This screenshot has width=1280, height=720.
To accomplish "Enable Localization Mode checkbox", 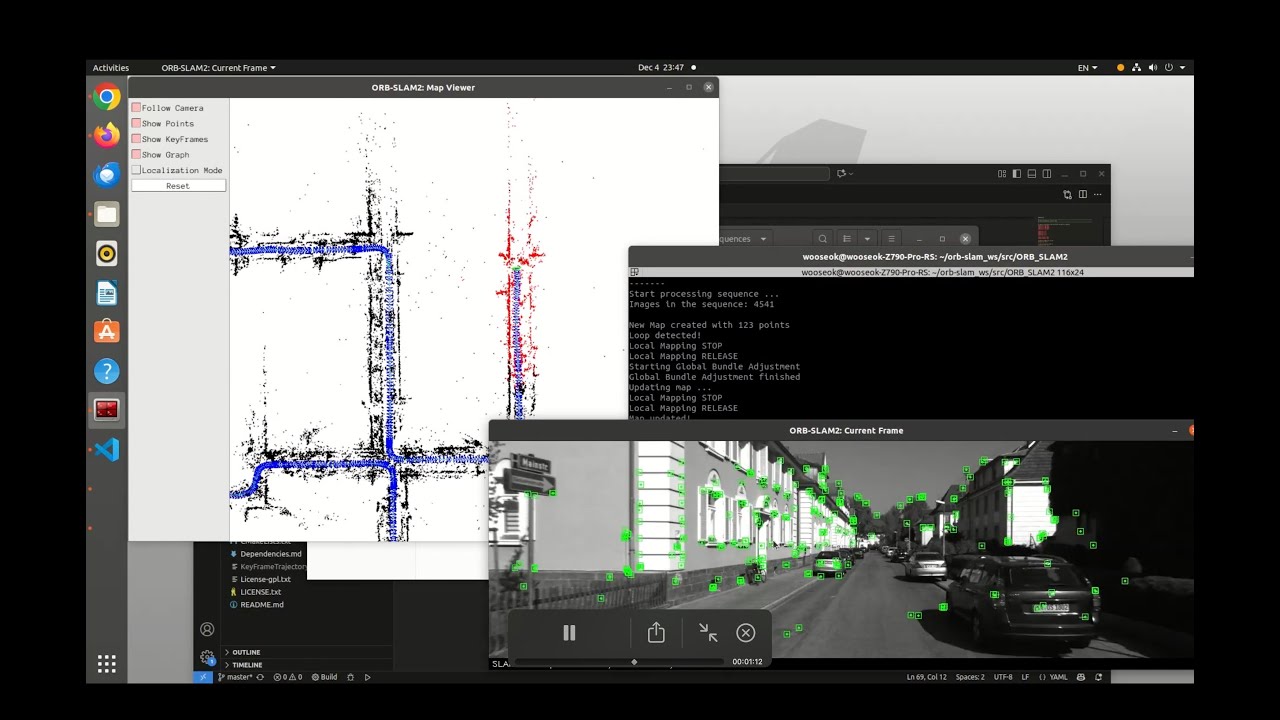I will click(136, 170).
